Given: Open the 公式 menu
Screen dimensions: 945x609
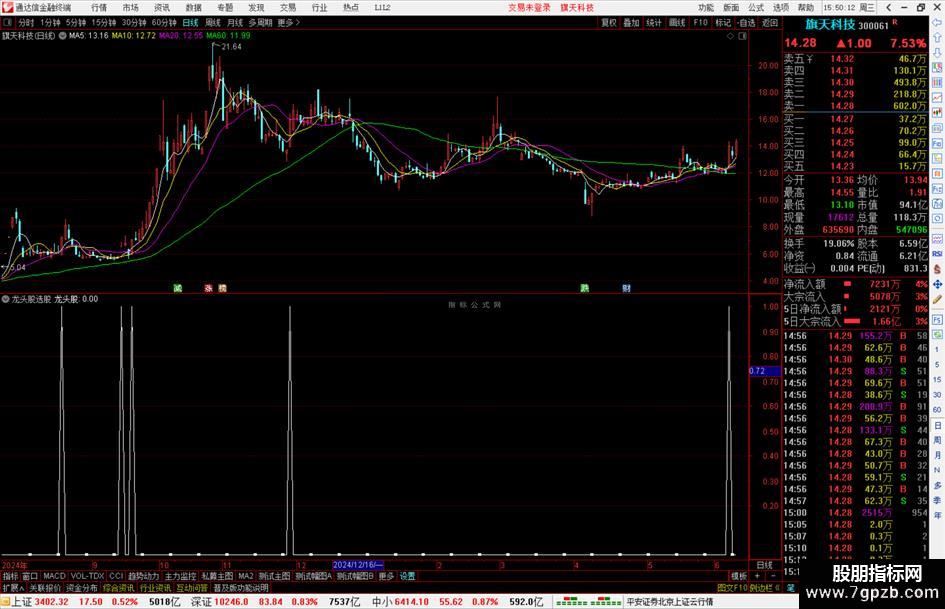Looking at the screenshot, I should point(756,7).
